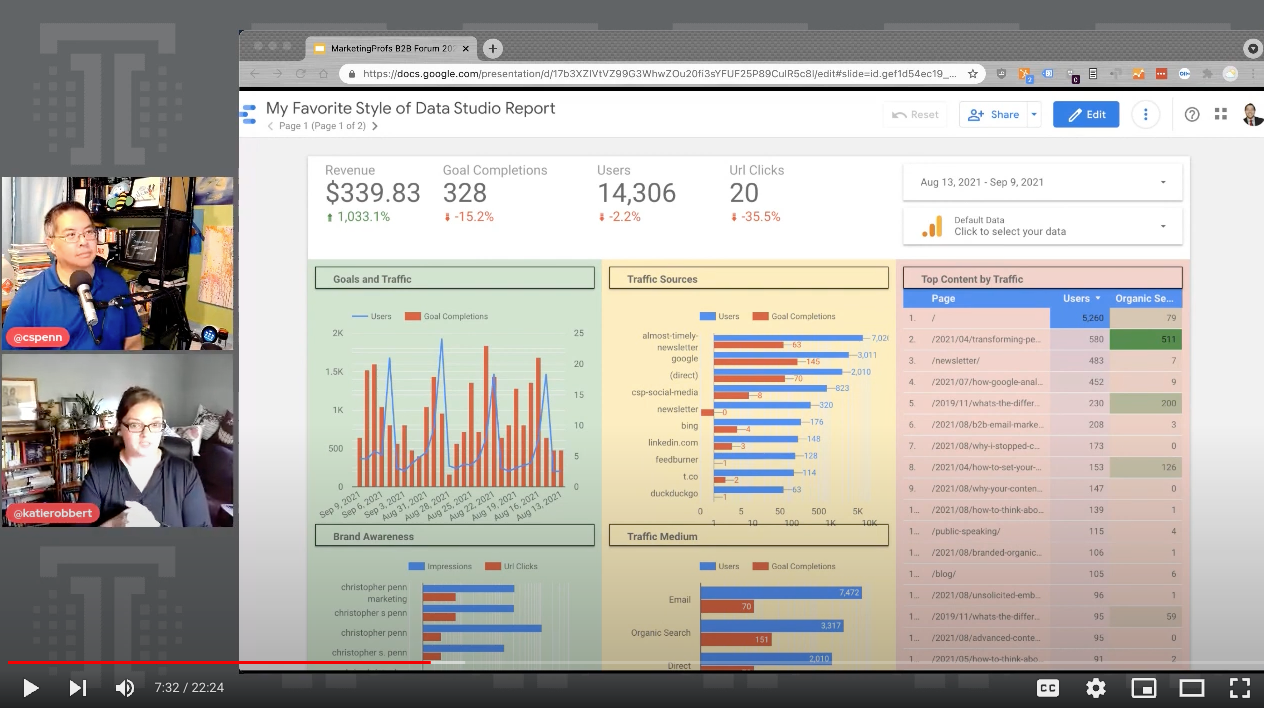
Task: Open the Google apps grid
Action: (1220, 115)
